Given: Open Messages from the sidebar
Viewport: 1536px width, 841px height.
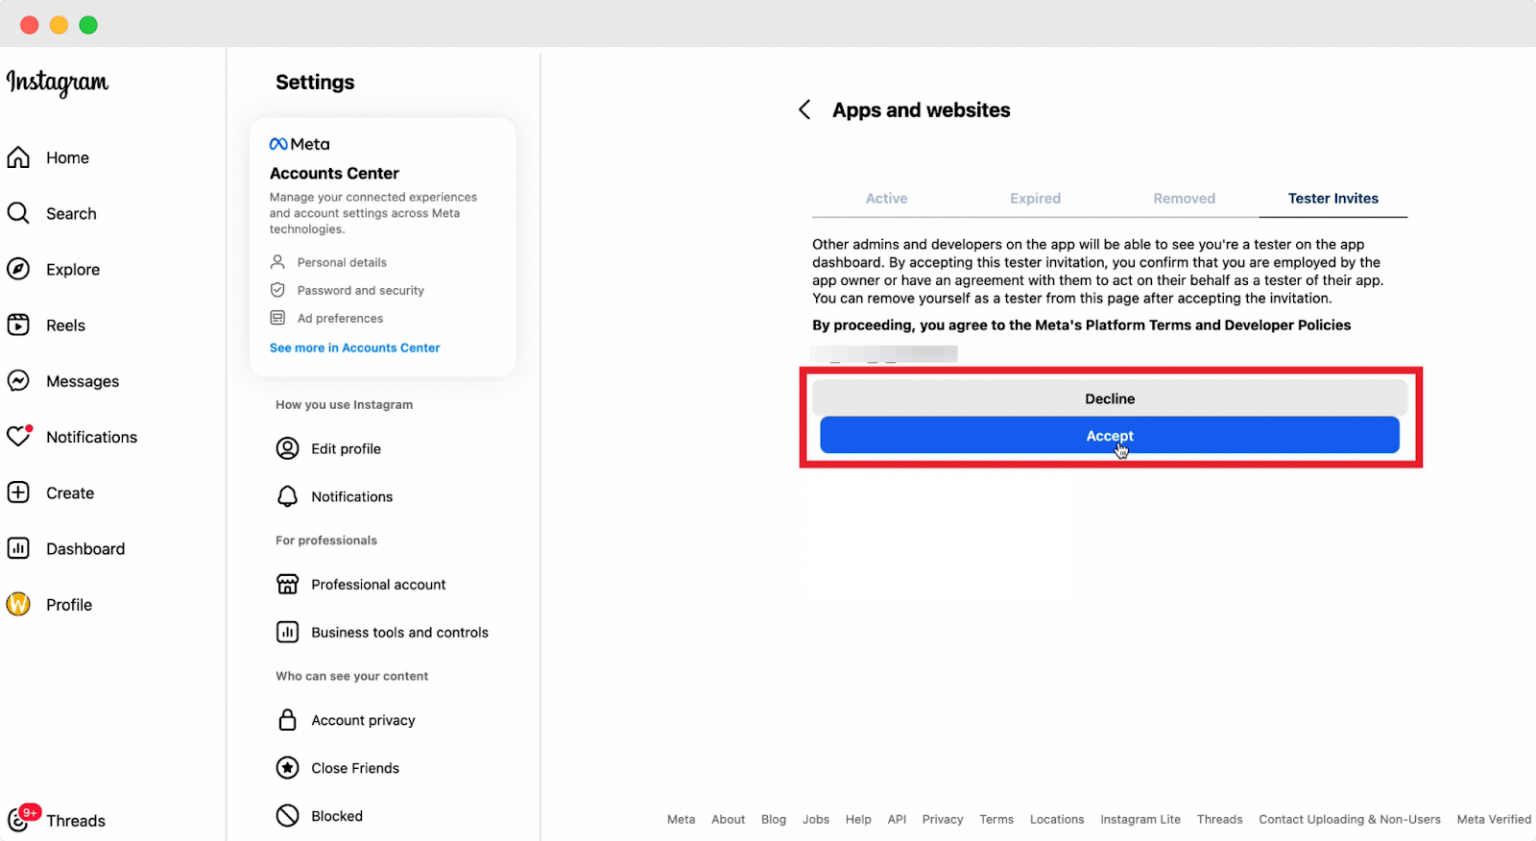Looking at the screenshot, I should click(x=19, y=381).
